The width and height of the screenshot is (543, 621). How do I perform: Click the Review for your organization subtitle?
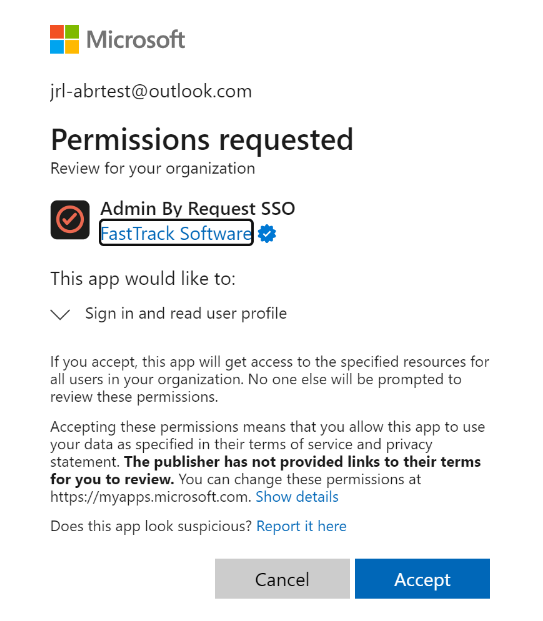153,169
